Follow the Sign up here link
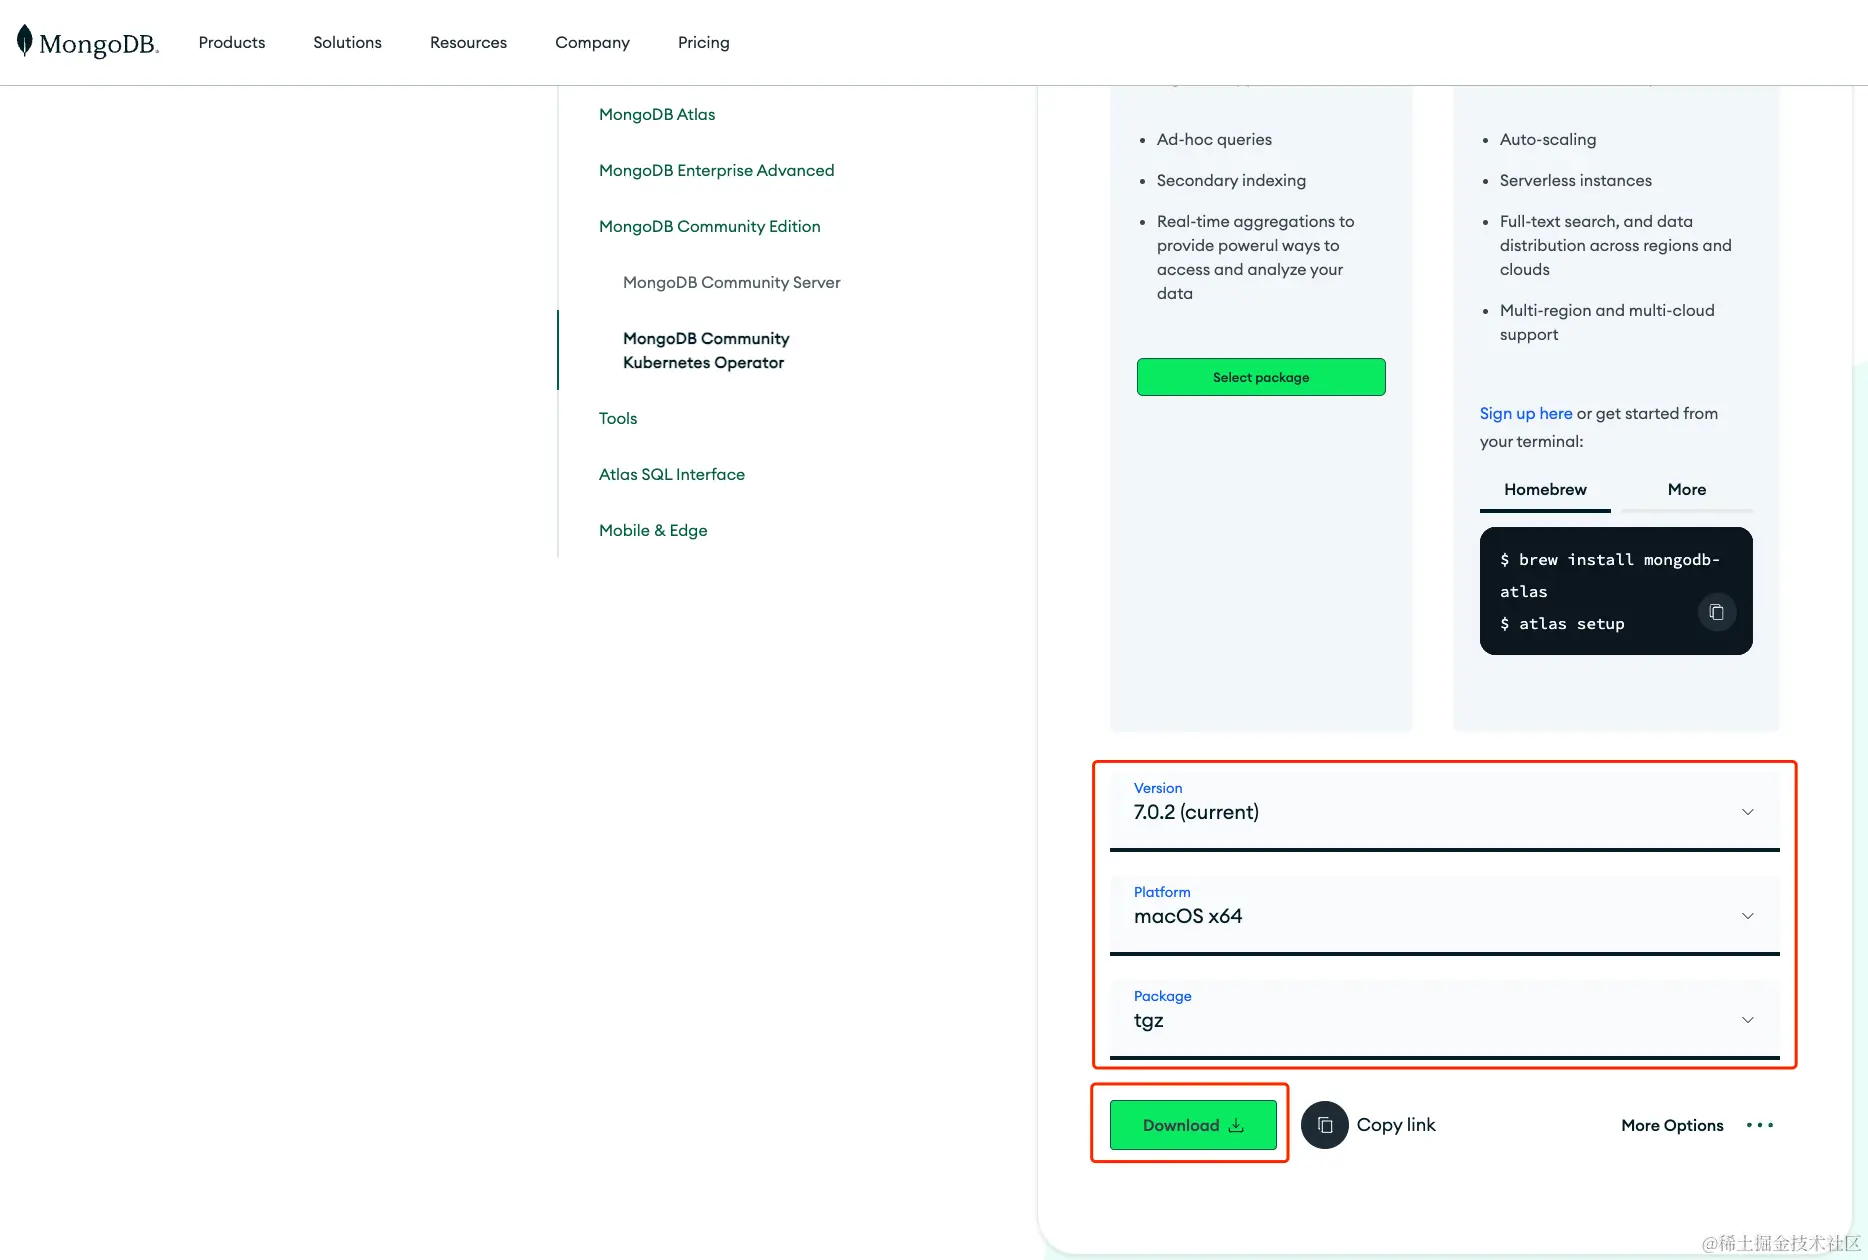Screen dimensions: 1868x1260 coord(1526,413)
